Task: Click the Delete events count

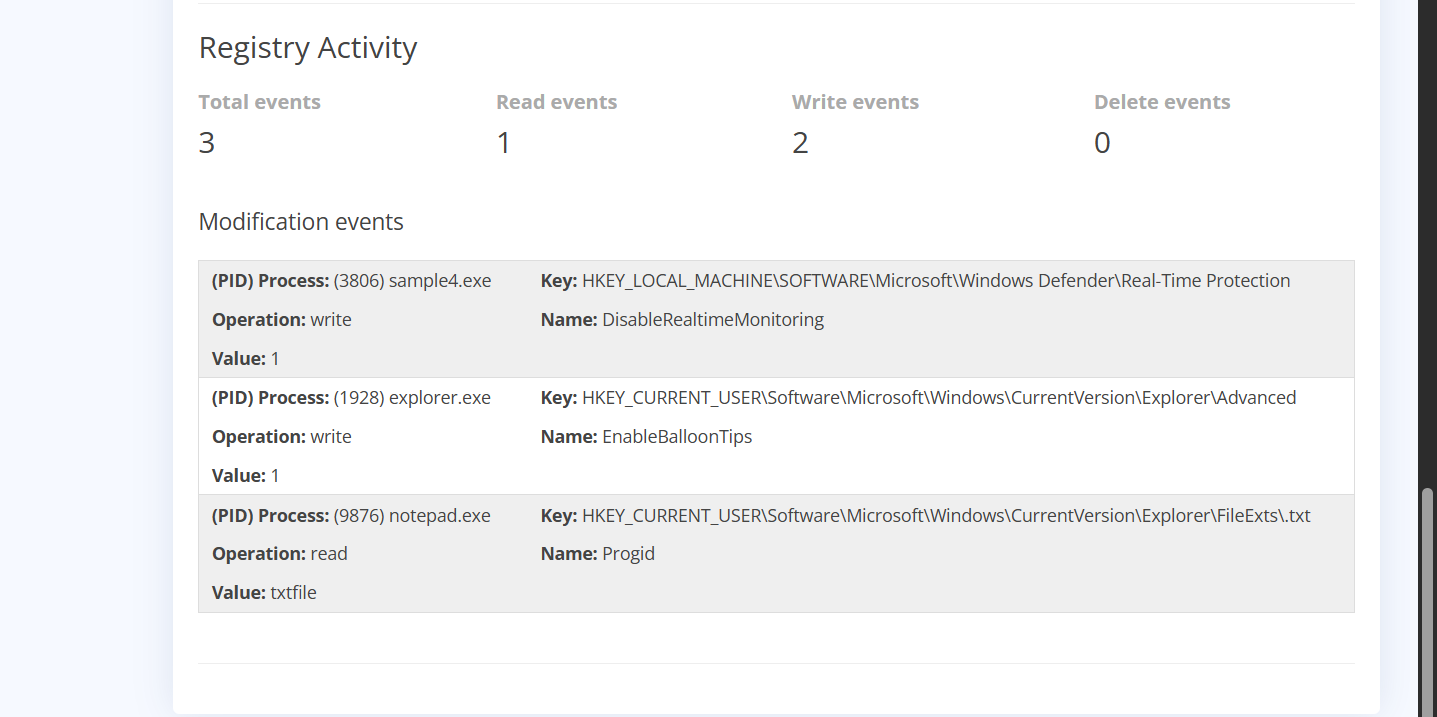Action: [1102, 143]
